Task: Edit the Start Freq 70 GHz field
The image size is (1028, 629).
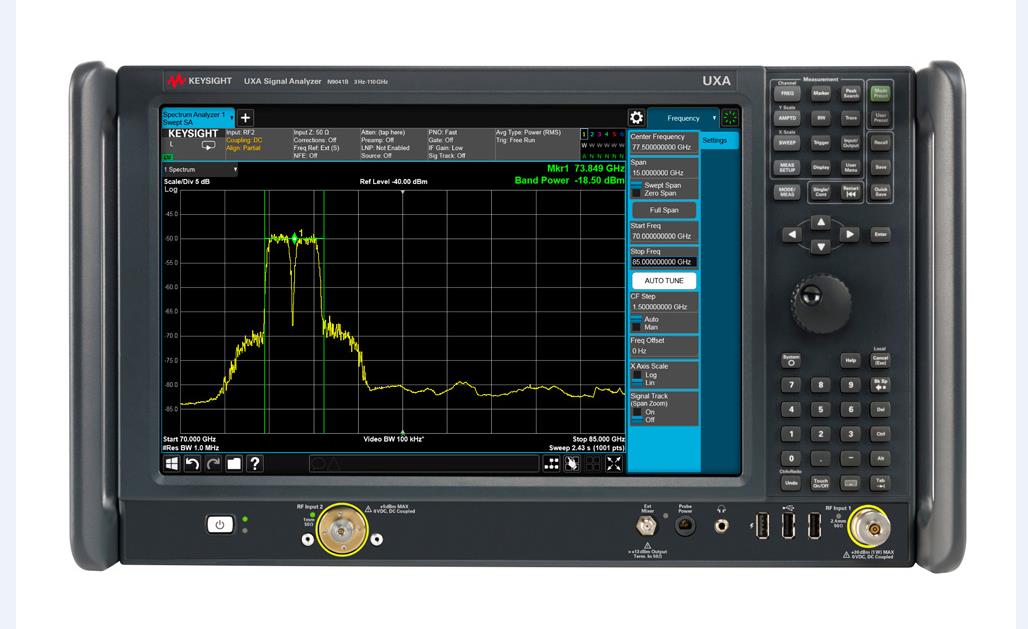Action: (664, 232)
